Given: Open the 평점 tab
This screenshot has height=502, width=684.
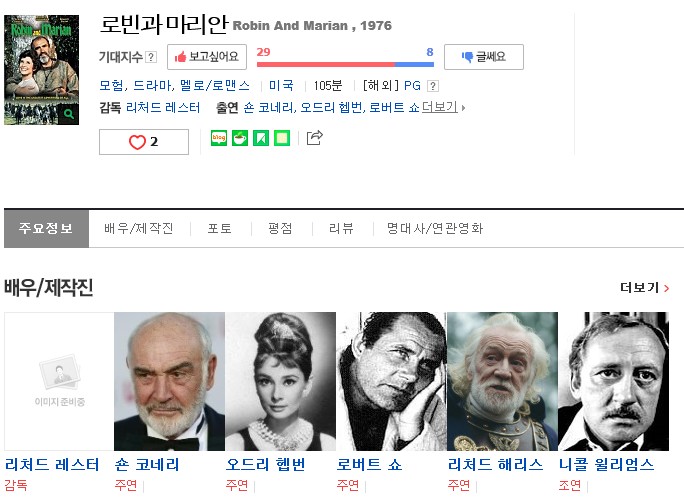Looking at the screenshot, I should 280,229.
